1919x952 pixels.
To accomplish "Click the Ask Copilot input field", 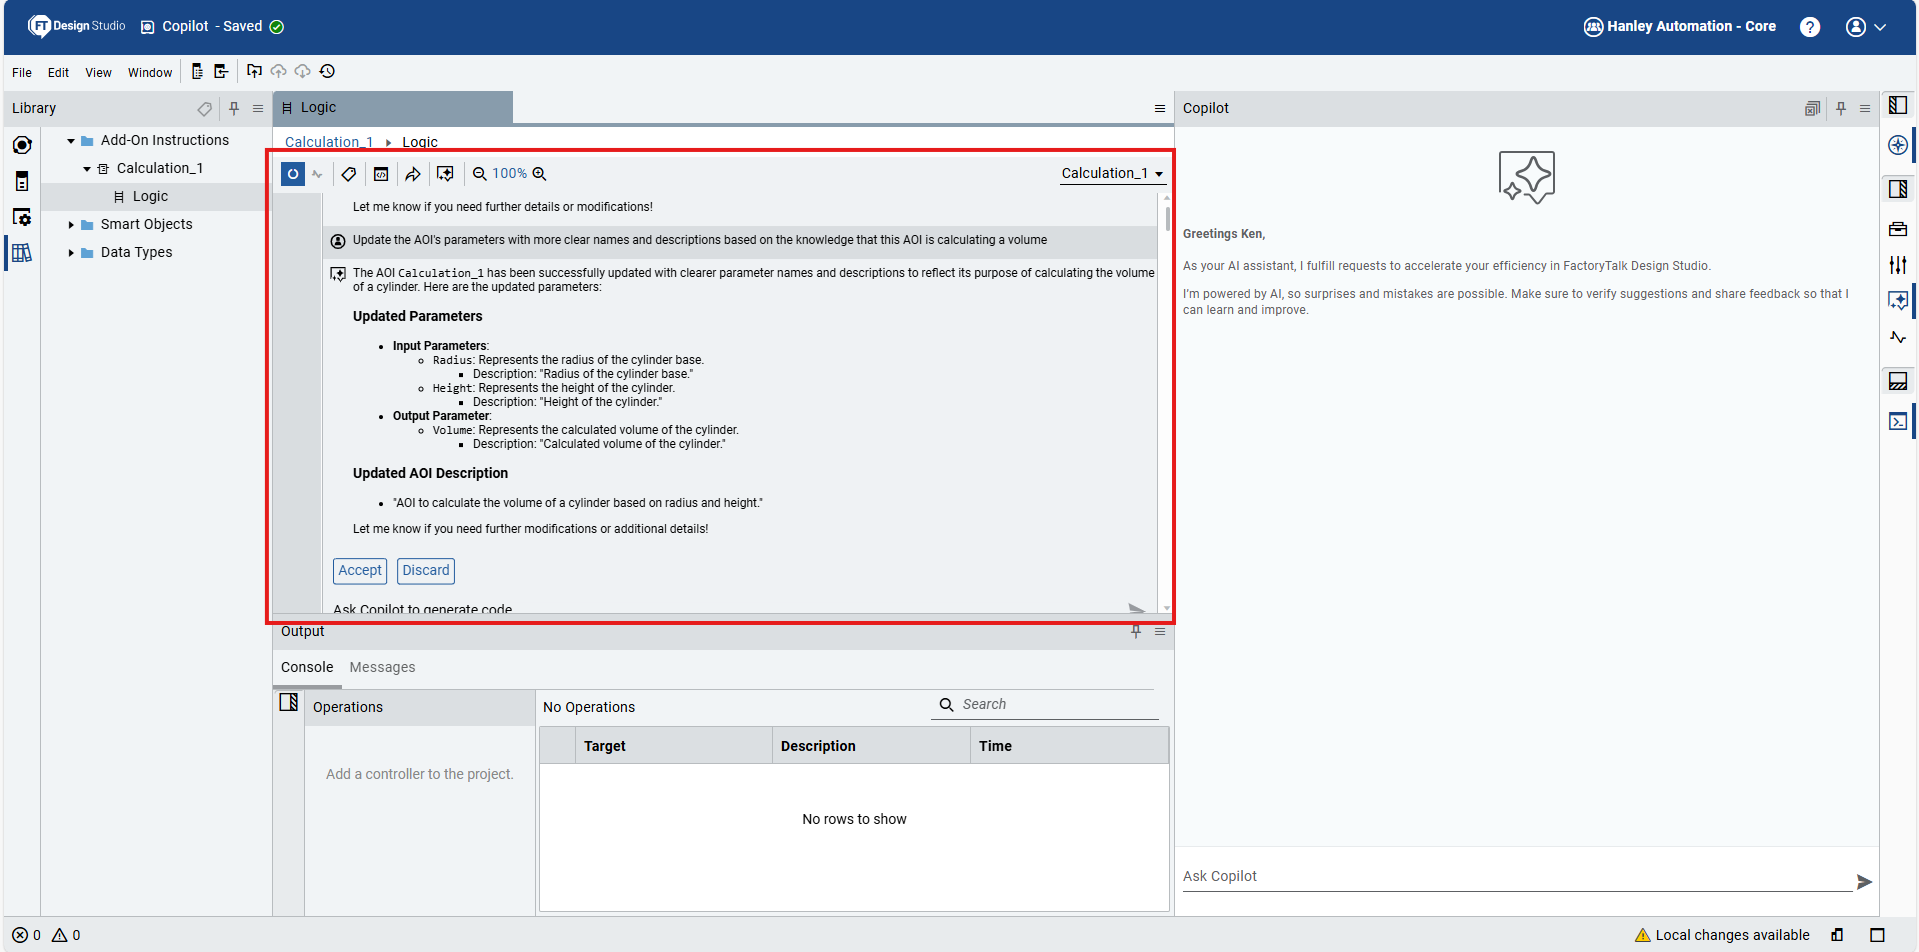I will [x=1517, y=877].
